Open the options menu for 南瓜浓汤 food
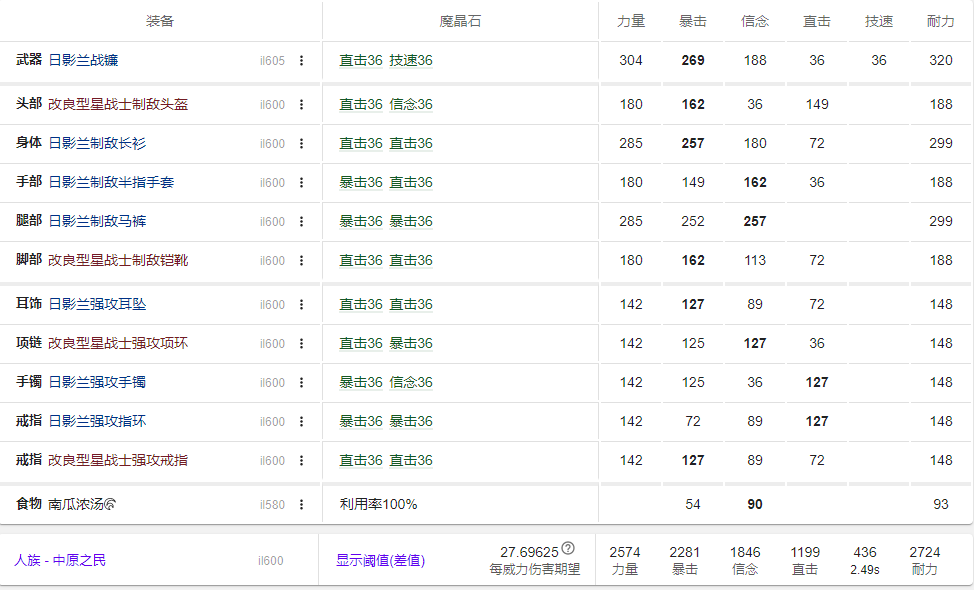974x590 pixels. 303,503
